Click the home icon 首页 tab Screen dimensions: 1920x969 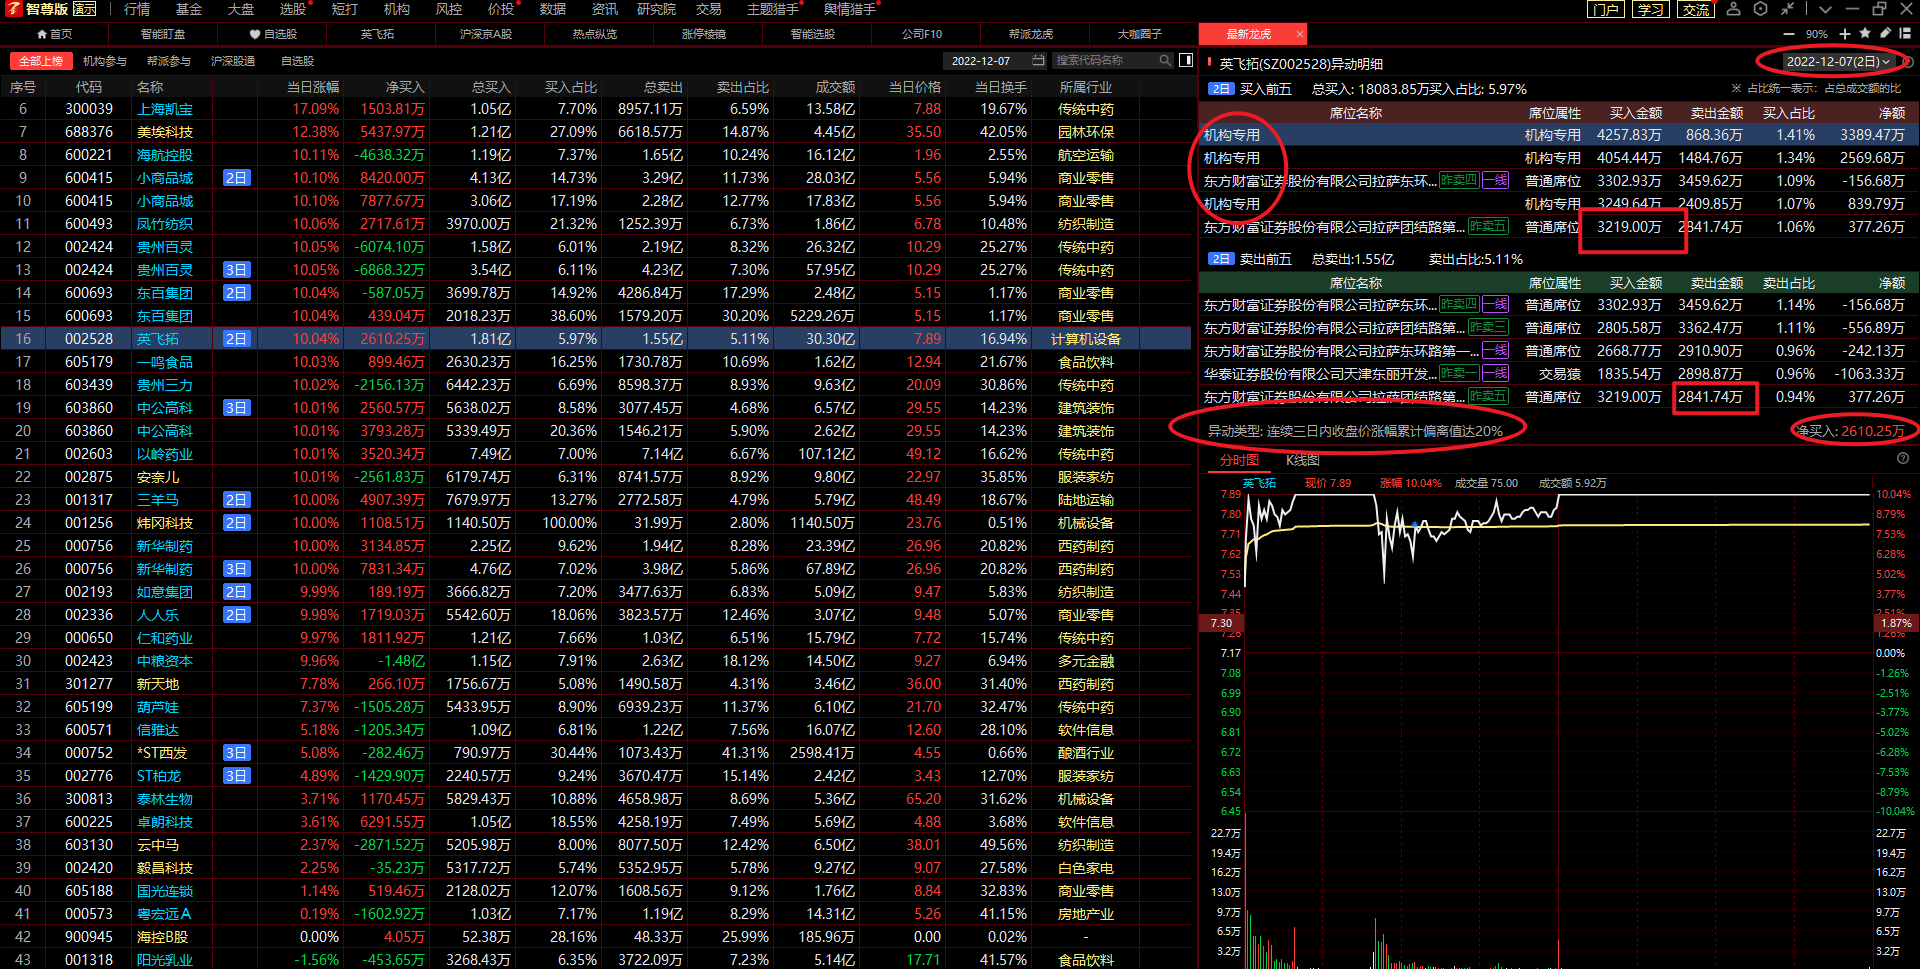[54, 34]
